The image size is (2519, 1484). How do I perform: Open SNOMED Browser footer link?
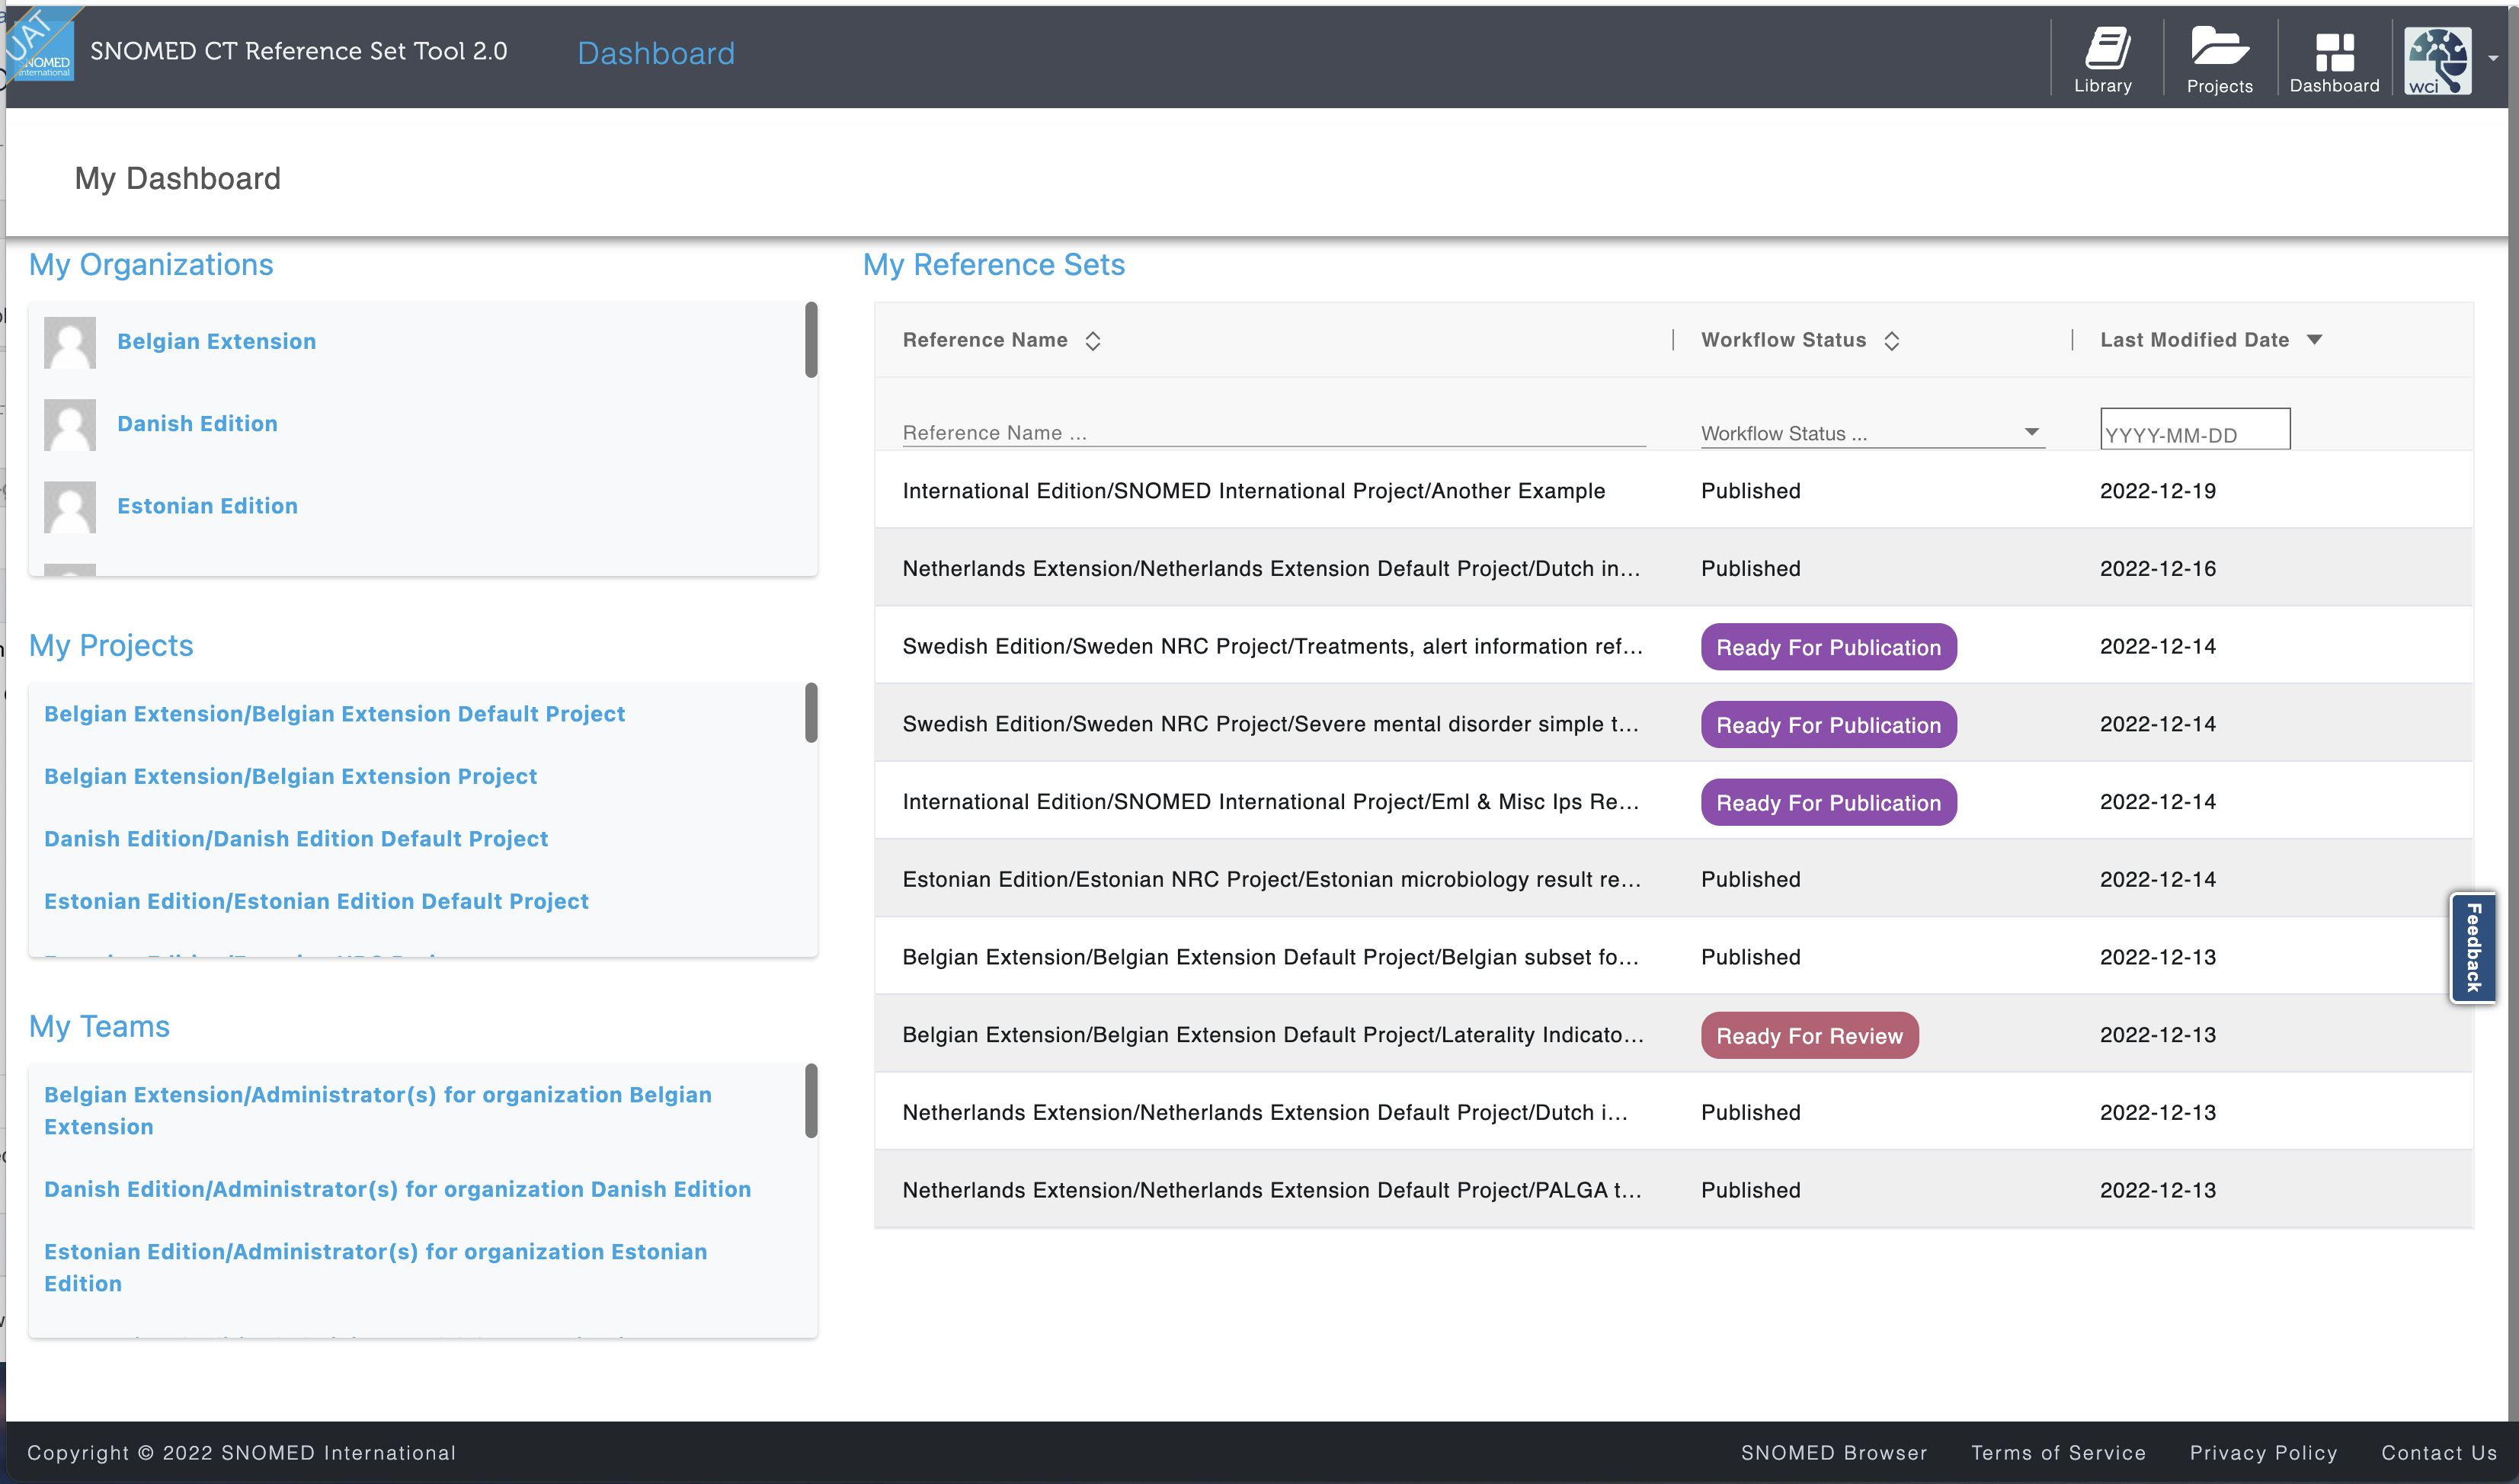(1833, 1452)
